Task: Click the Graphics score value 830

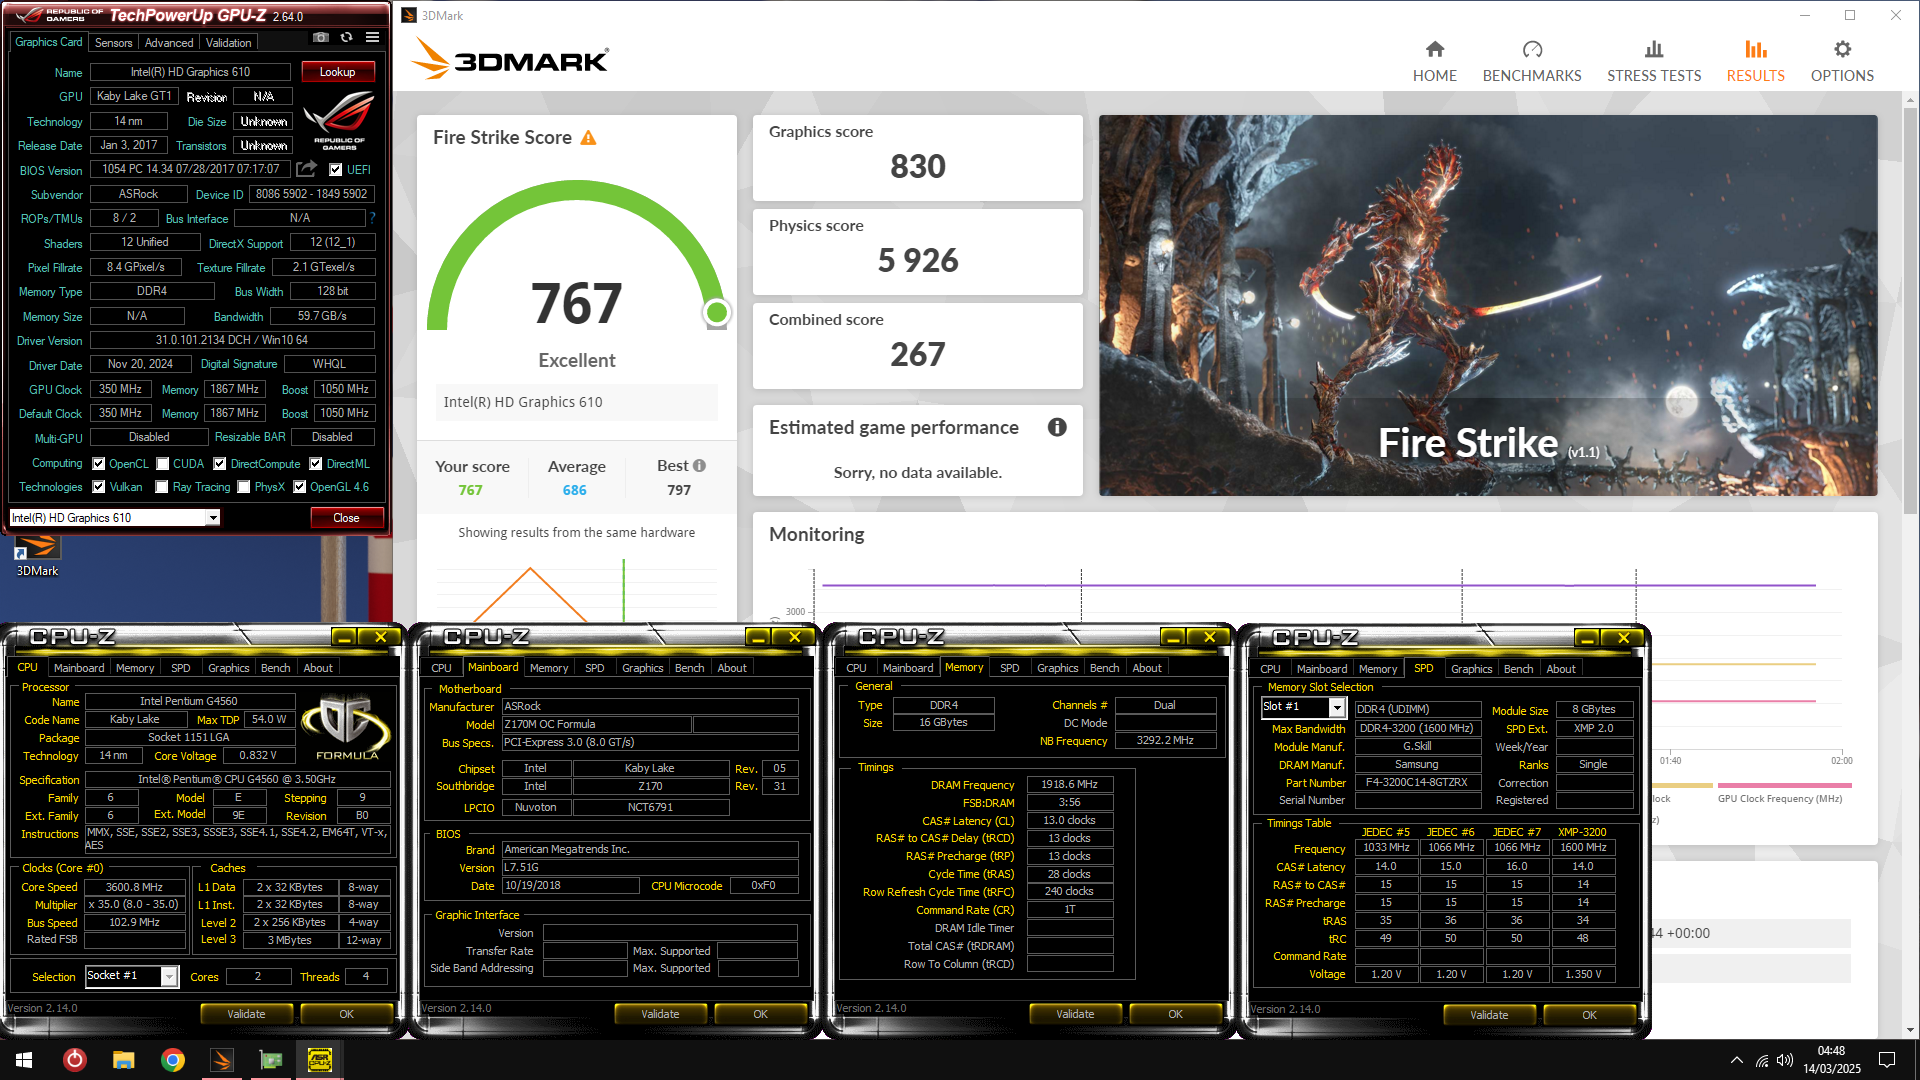Action: pyautogui.click(x=917, y=166)
